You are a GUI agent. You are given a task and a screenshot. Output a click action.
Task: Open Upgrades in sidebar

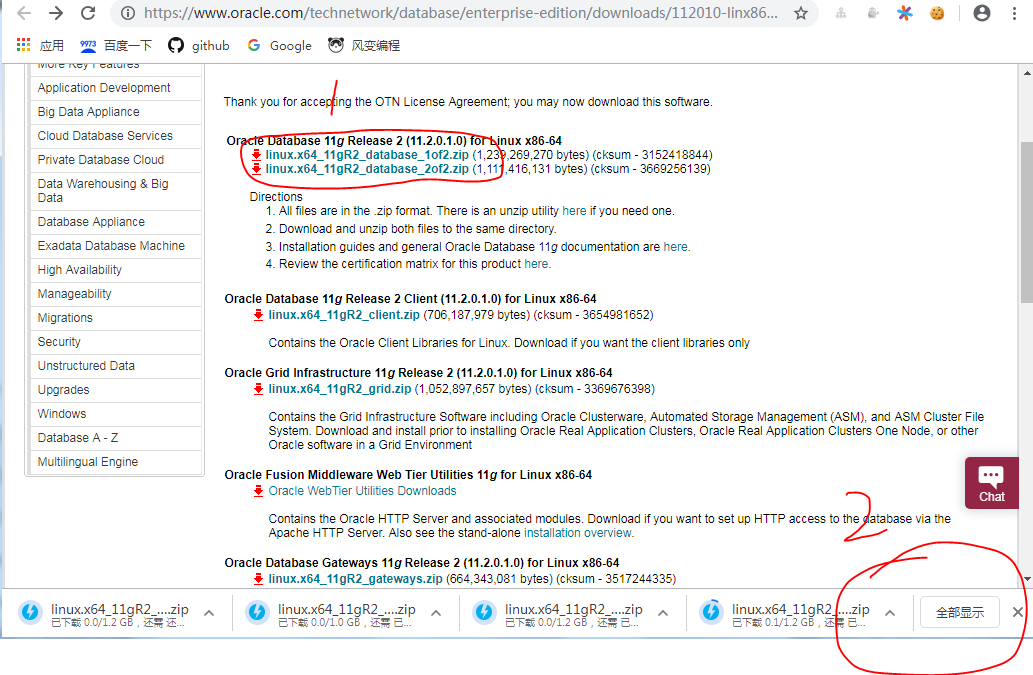(115, 390)
